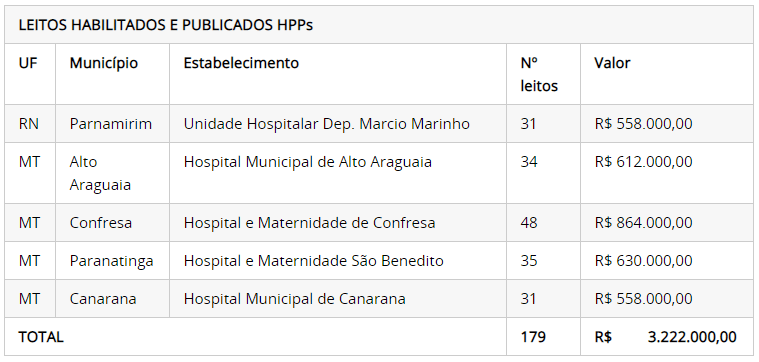Select the total beds value 179
Screen dimensions: 759x362
(533, 337)
